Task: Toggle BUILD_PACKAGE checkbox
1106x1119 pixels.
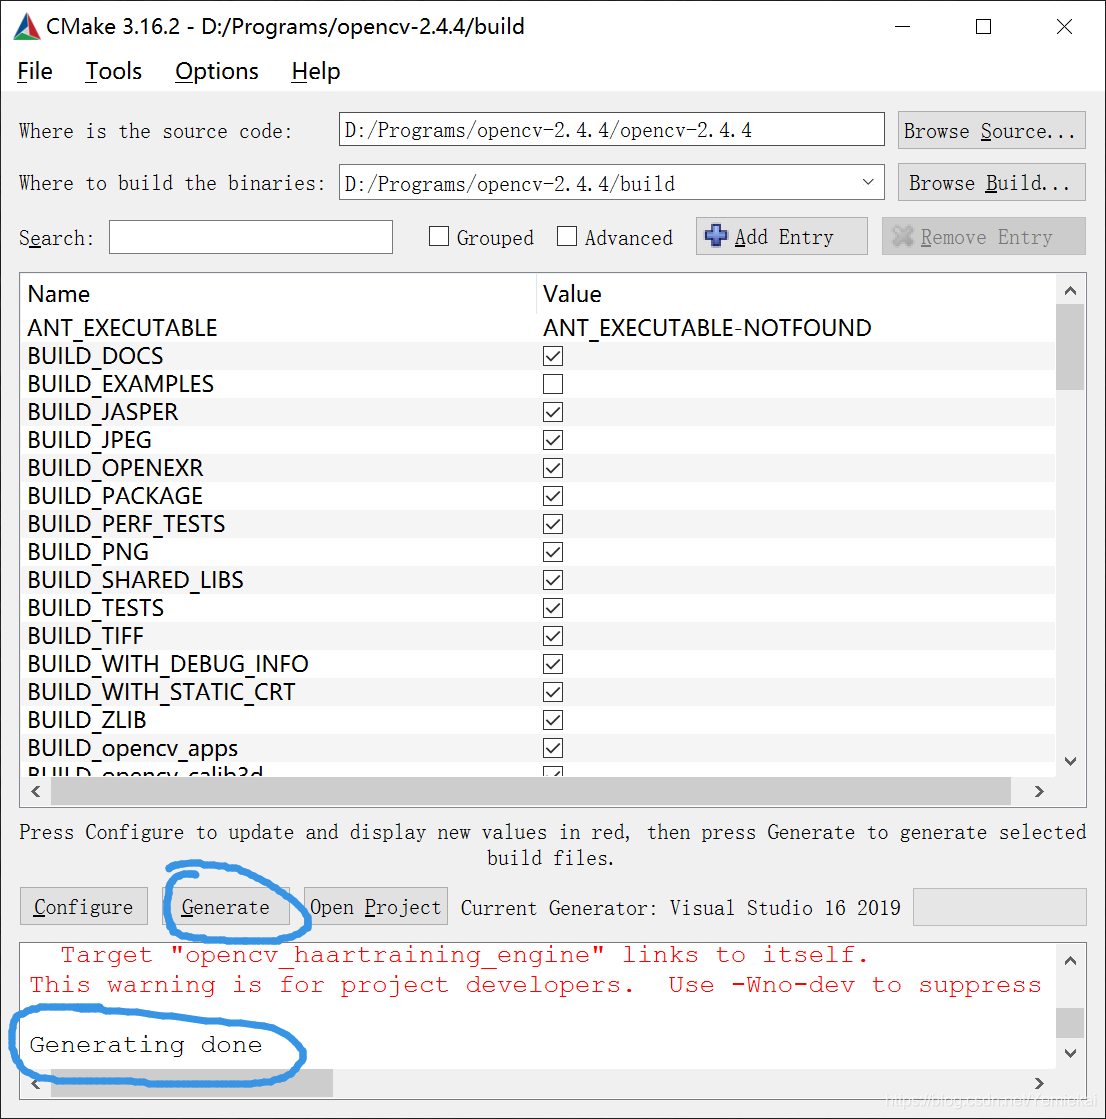Action: point(553,496)
